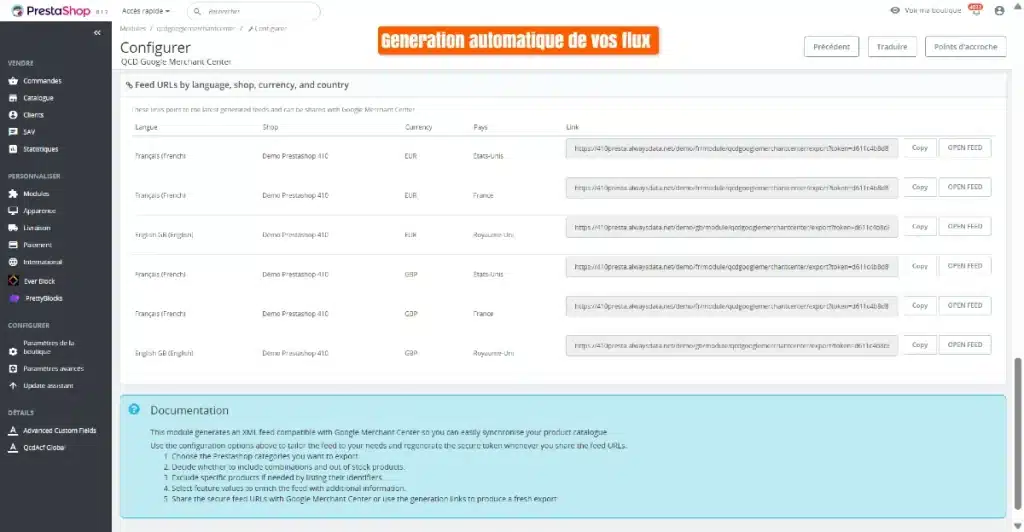Screen dimensions: 1024x532
Task: Collapse the sidebar with double-chevron icon
Action: [97, 33]
